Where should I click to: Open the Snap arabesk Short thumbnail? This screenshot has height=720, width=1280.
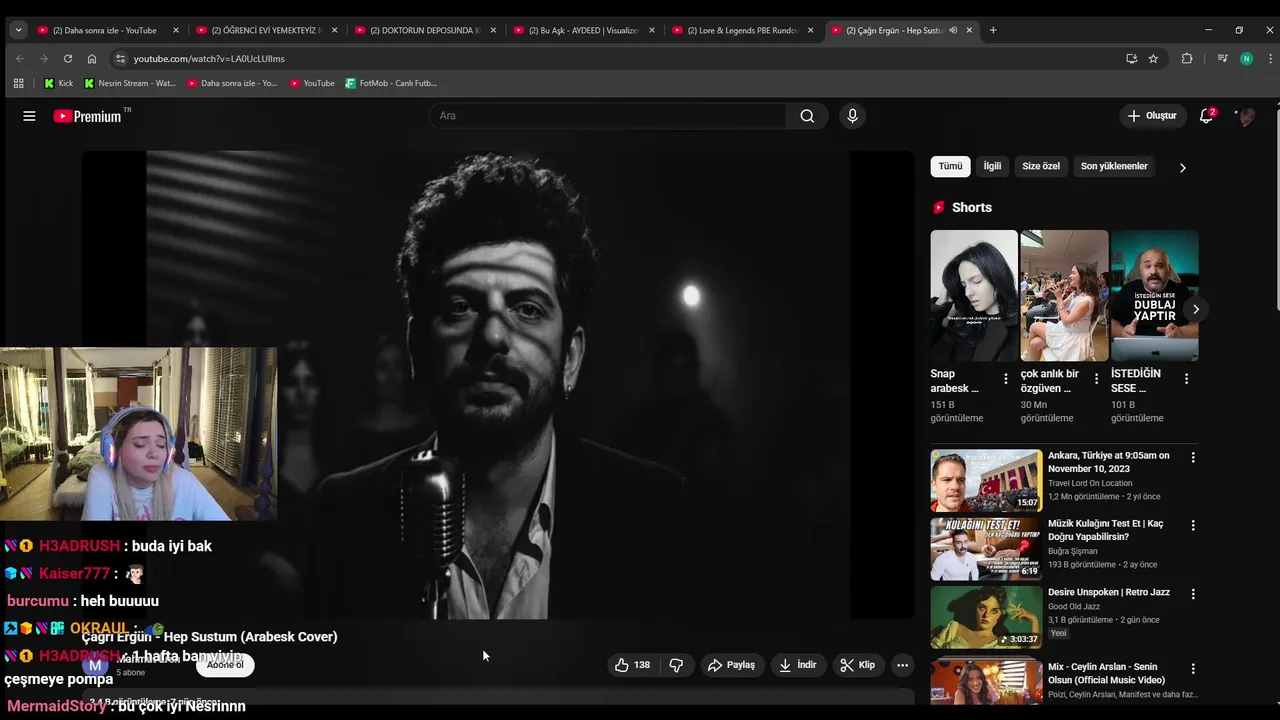[x=974, y=295]
